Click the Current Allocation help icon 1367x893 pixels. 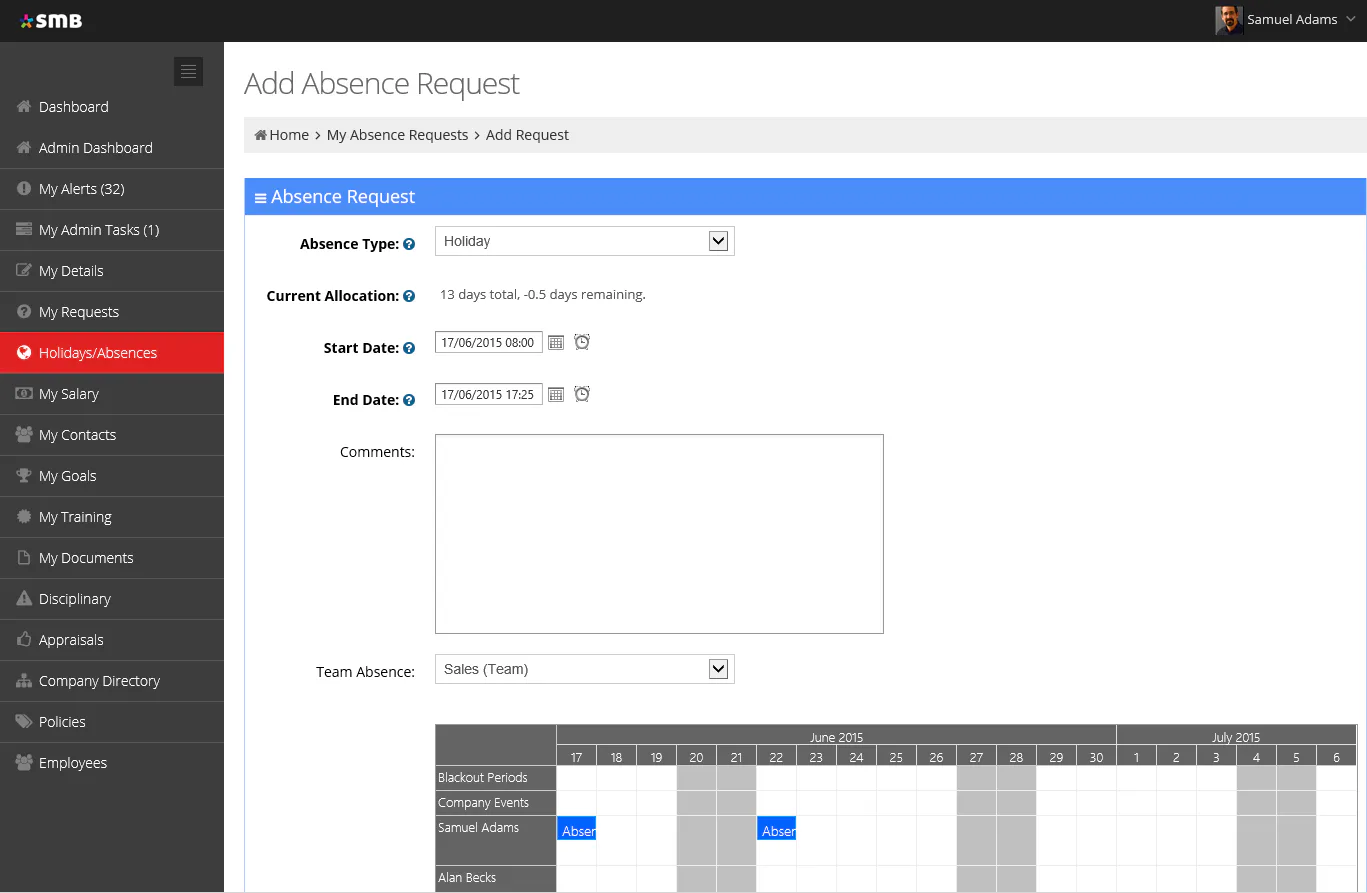pyautogui.click(x=409, y=296)
